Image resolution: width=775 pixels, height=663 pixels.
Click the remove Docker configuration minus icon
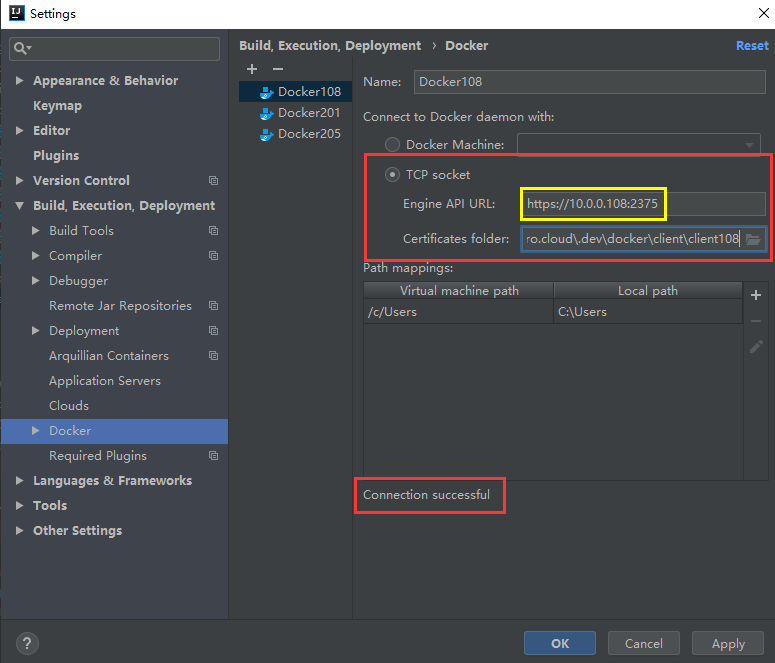click(278, 69)
